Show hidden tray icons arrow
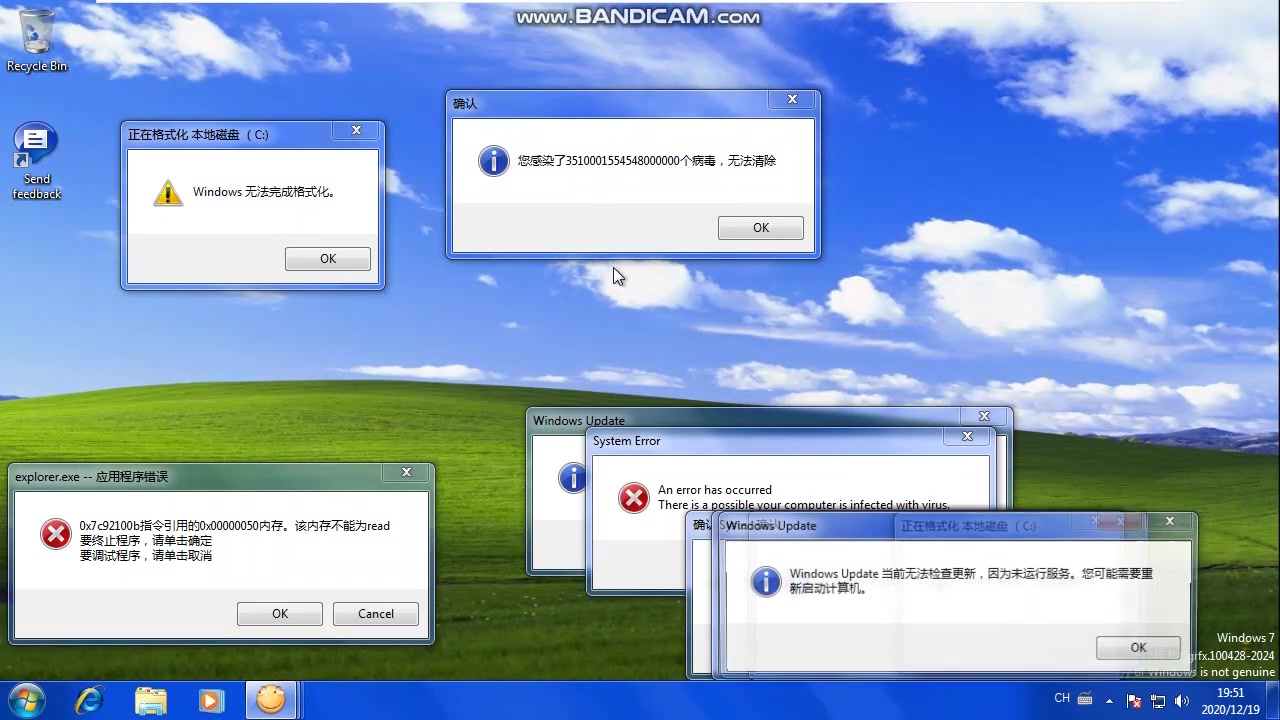 click(1109, 701)
